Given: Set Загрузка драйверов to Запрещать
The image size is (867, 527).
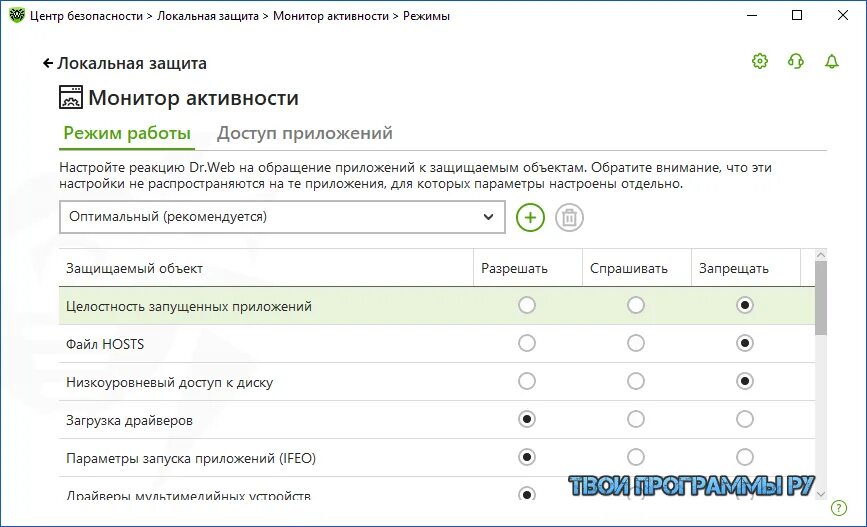Looking at the screenshot, I should (745, 419).
